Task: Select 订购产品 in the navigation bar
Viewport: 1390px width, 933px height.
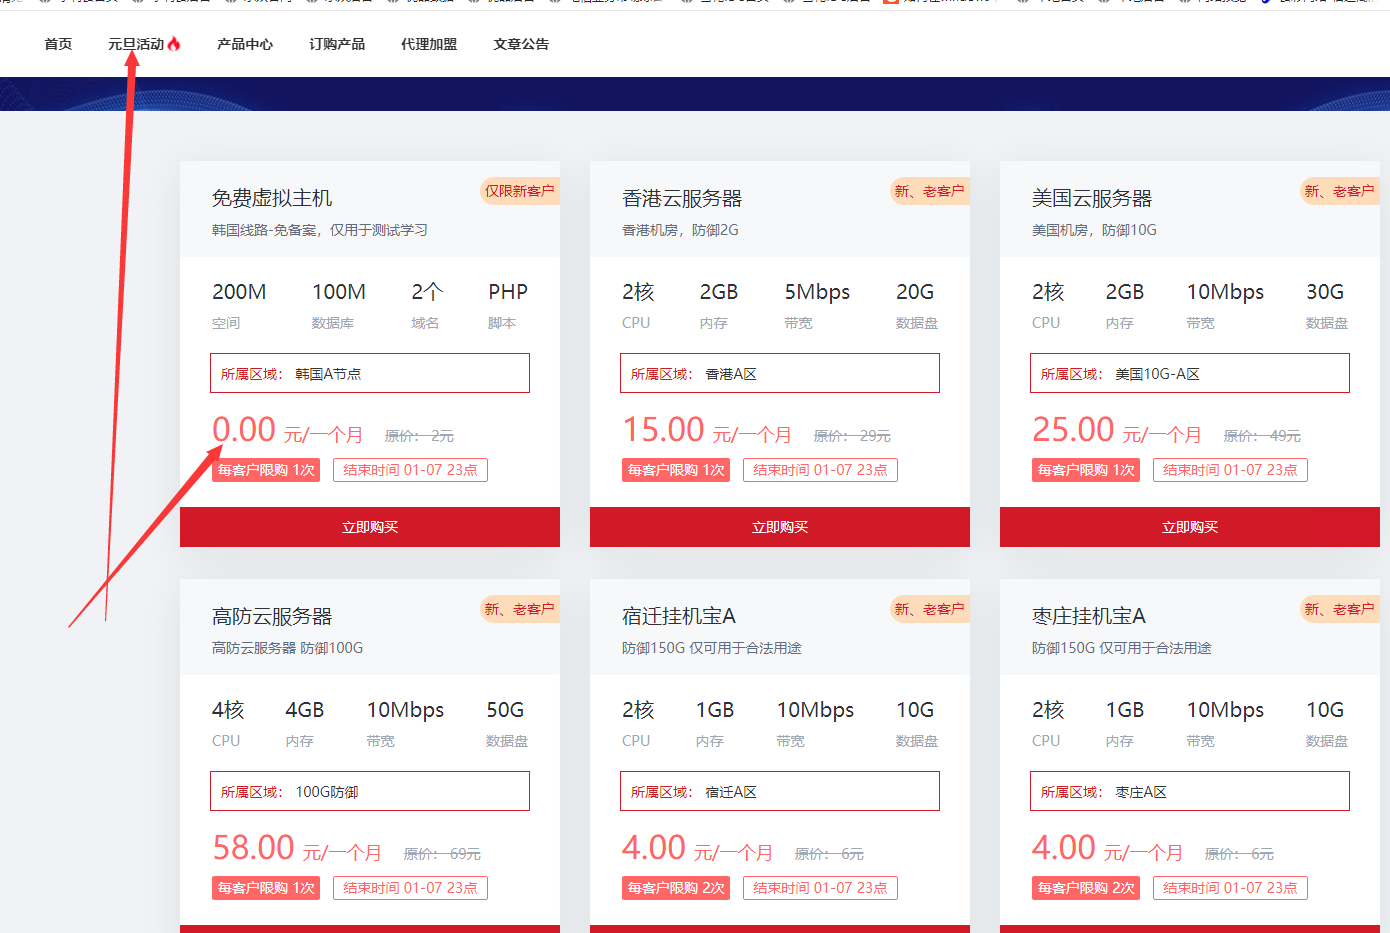Action: tap(336, 43)
